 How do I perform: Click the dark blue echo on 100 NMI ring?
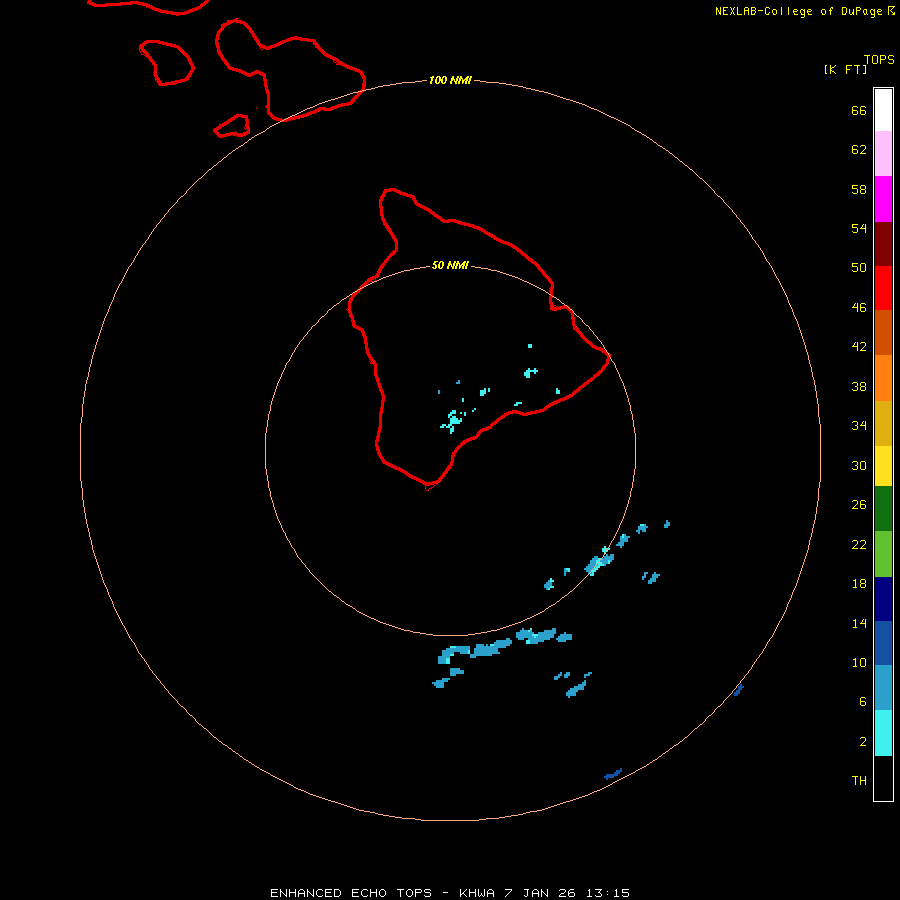(x=739, y=690)
